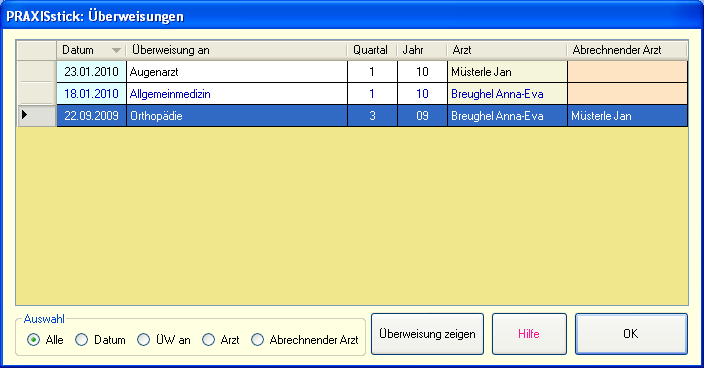This screenshot has width=704, height=368.
Task: Click Quartal value 1 in Augenarzt row
Action: pyautogui.click(x=372, y=72)
